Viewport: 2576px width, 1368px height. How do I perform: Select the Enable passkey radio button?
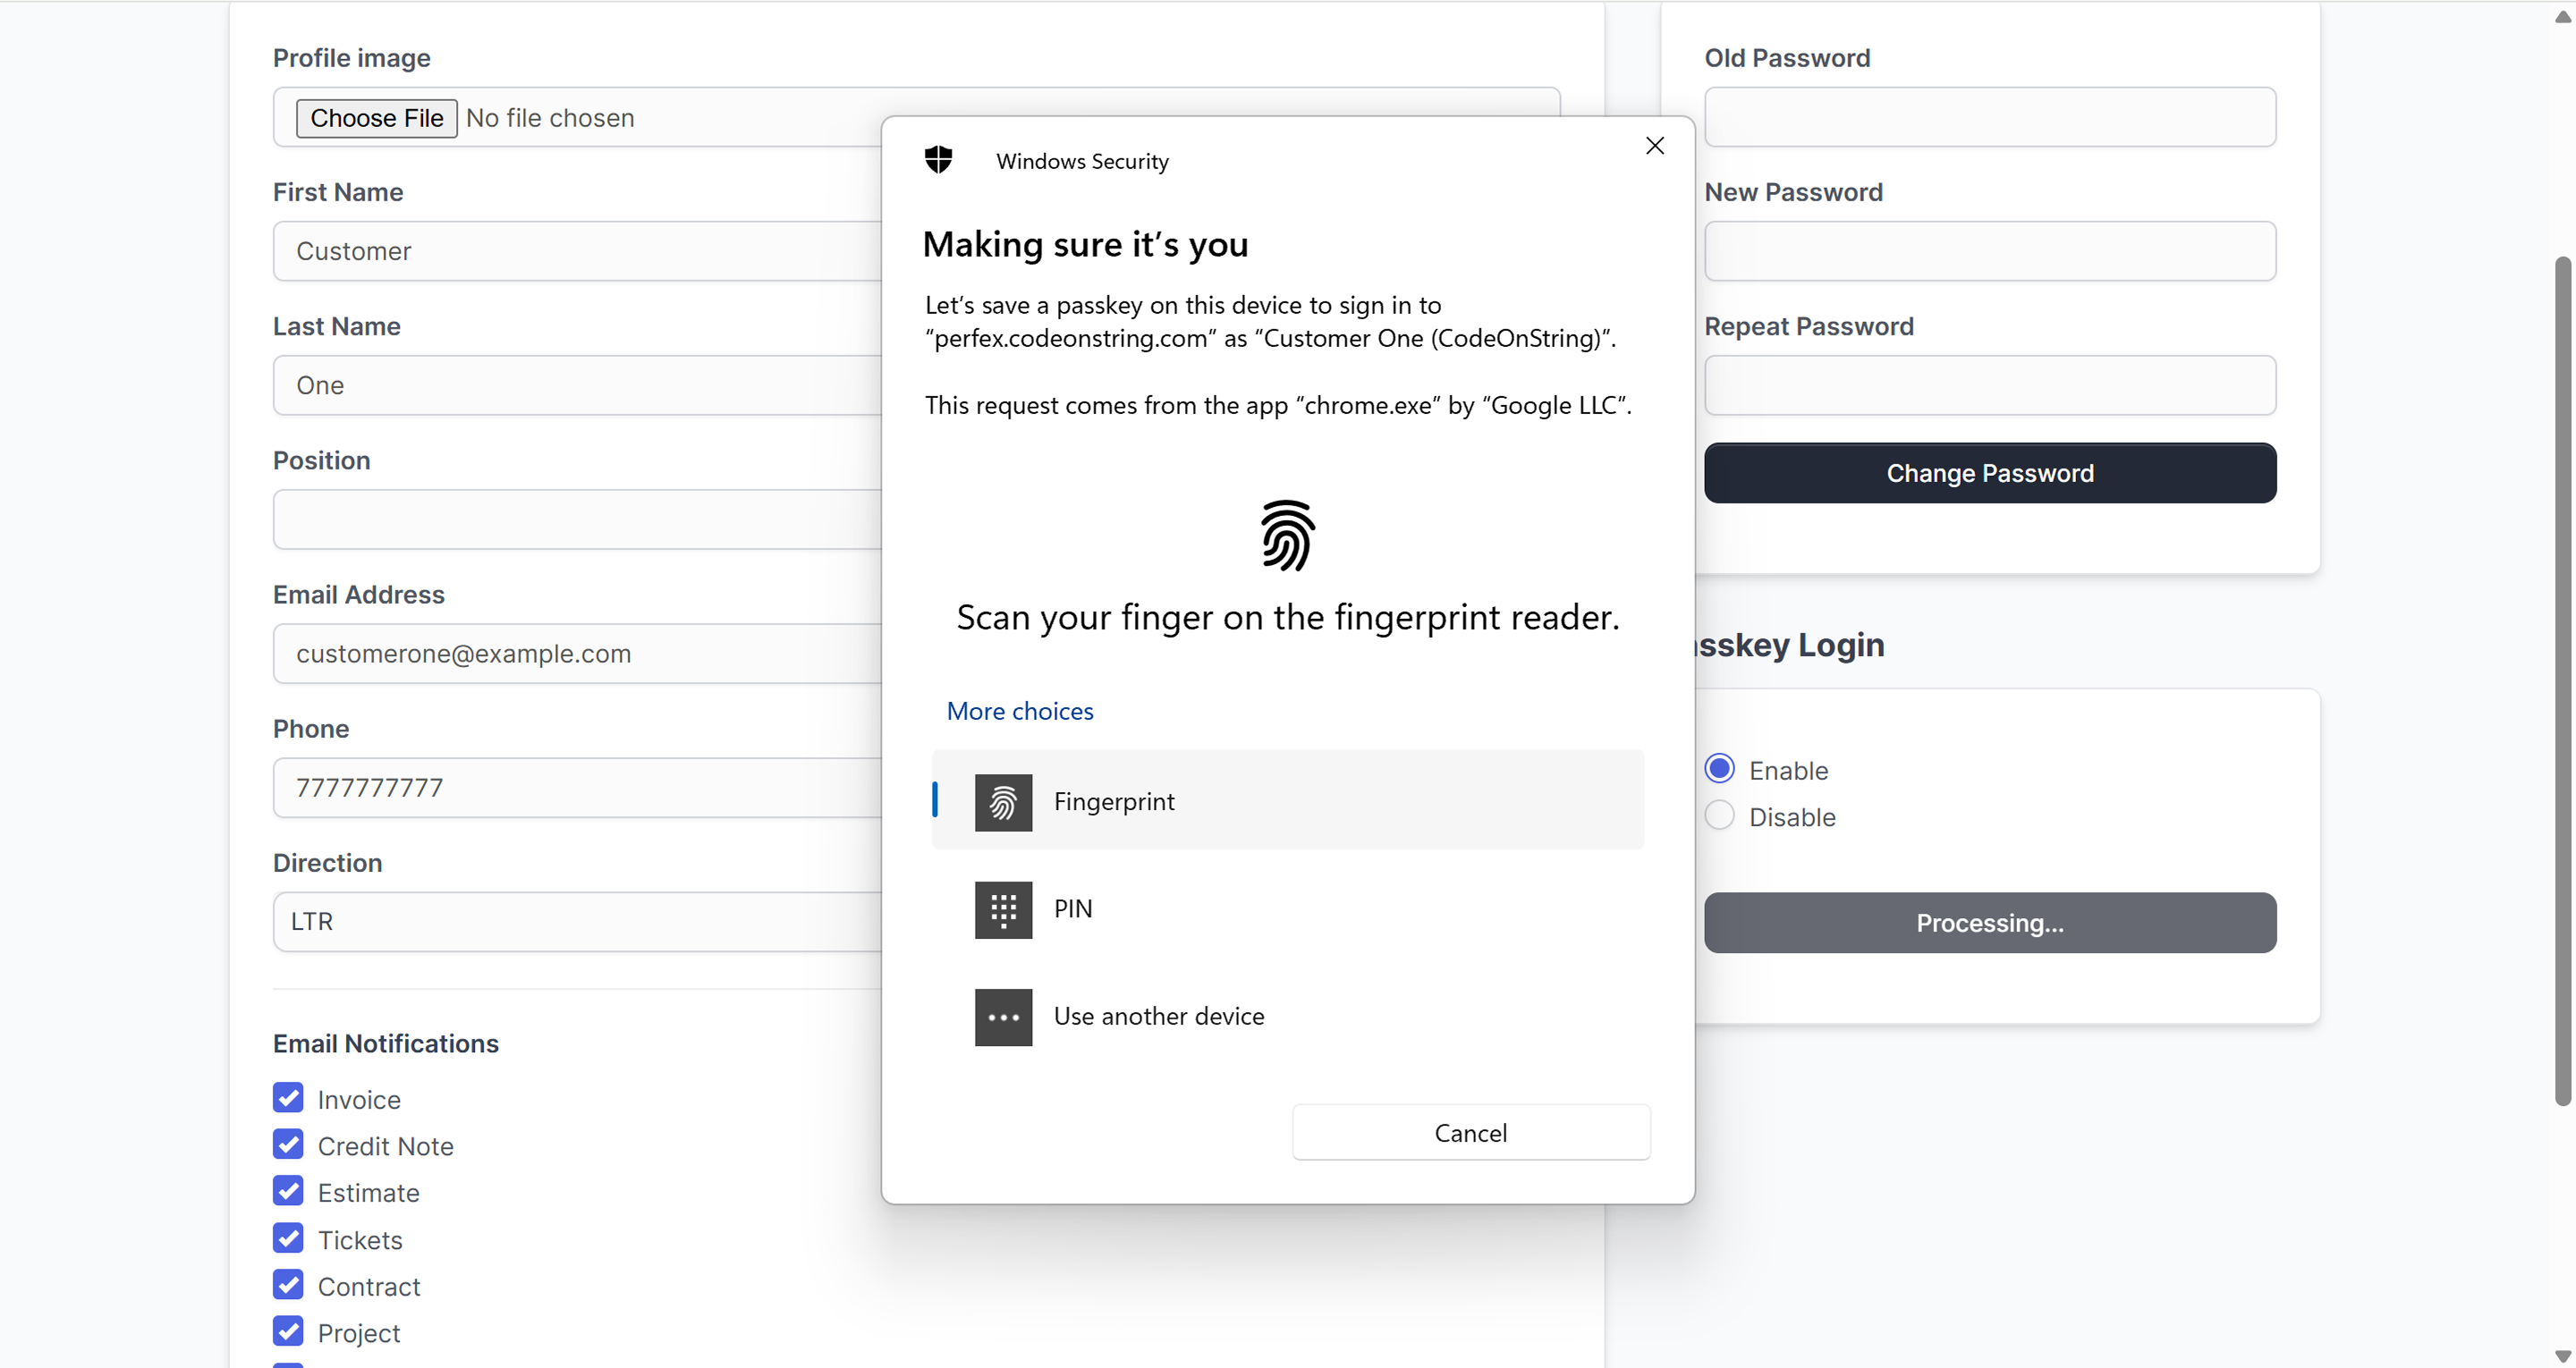point(1719,769)
